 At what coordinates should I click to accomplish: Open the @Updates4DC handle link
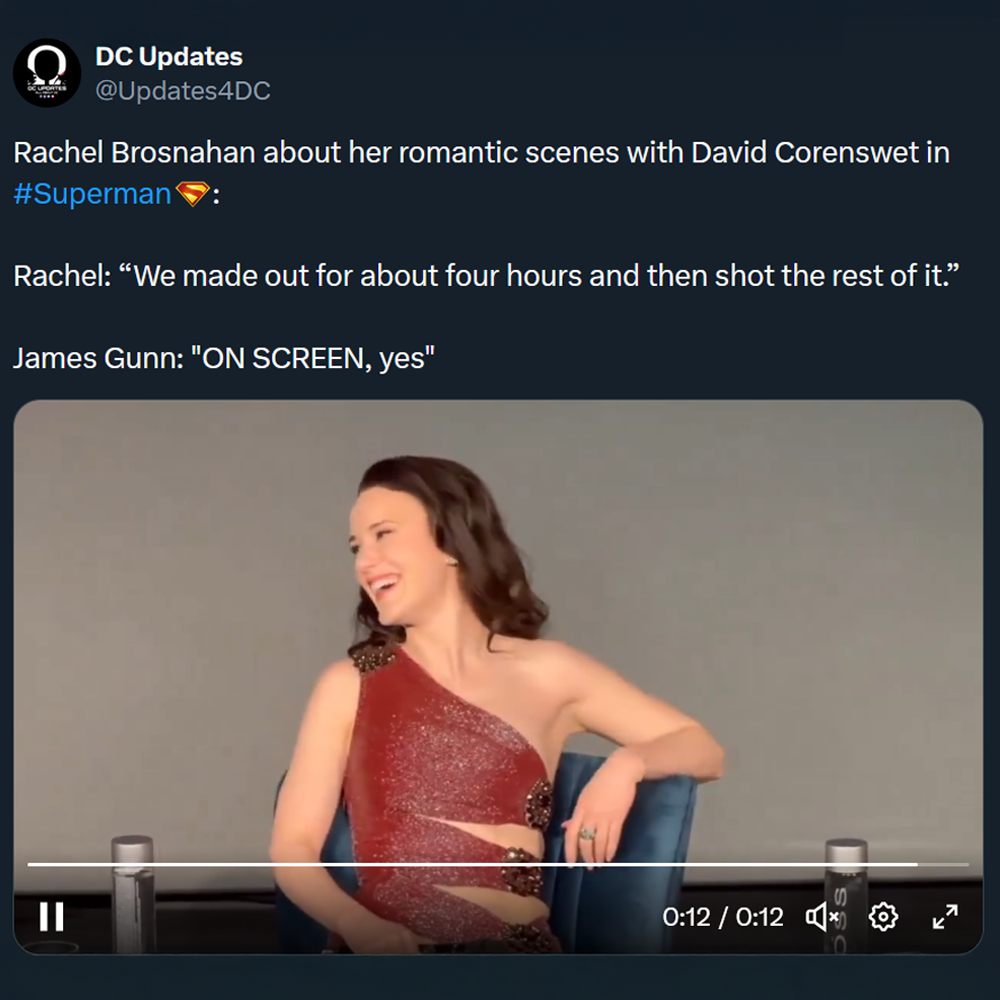coord(183,91)
